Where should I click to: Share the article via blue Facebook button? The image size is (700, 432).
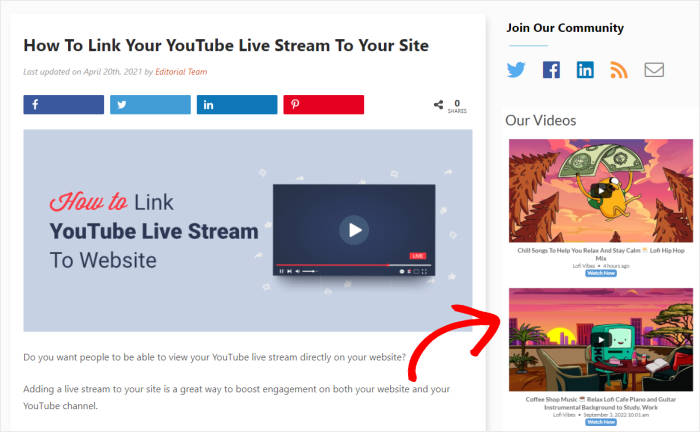coord(63,104)
